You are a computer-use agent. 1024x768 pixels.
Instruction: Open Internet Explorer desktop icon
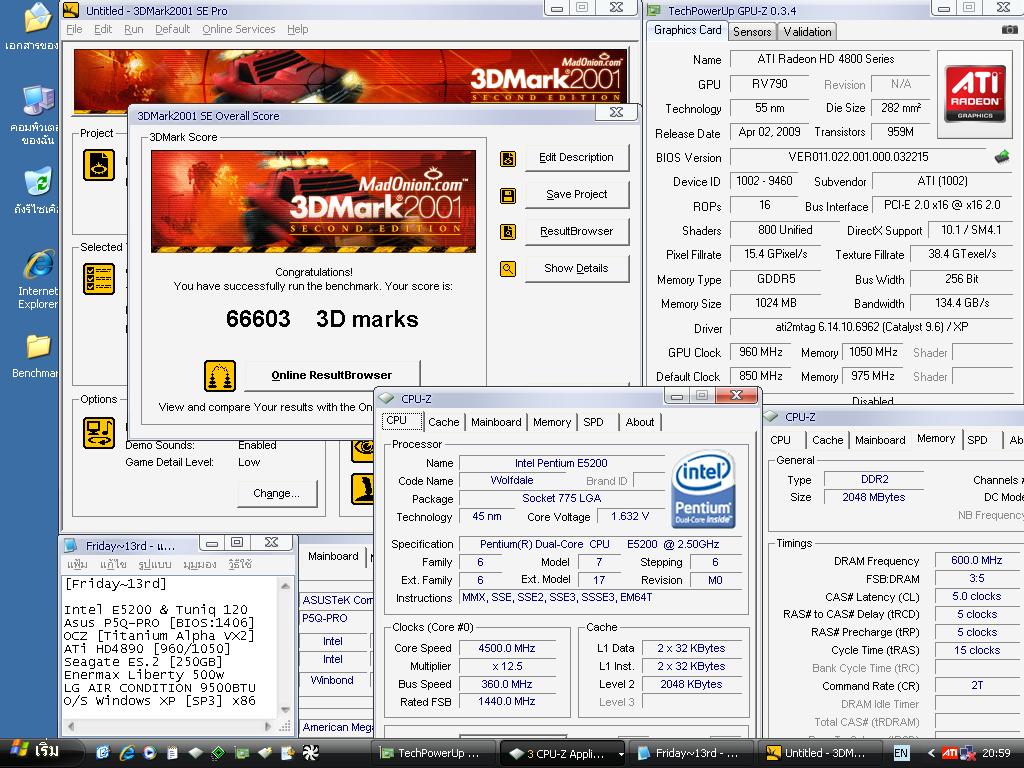(37, 279)
